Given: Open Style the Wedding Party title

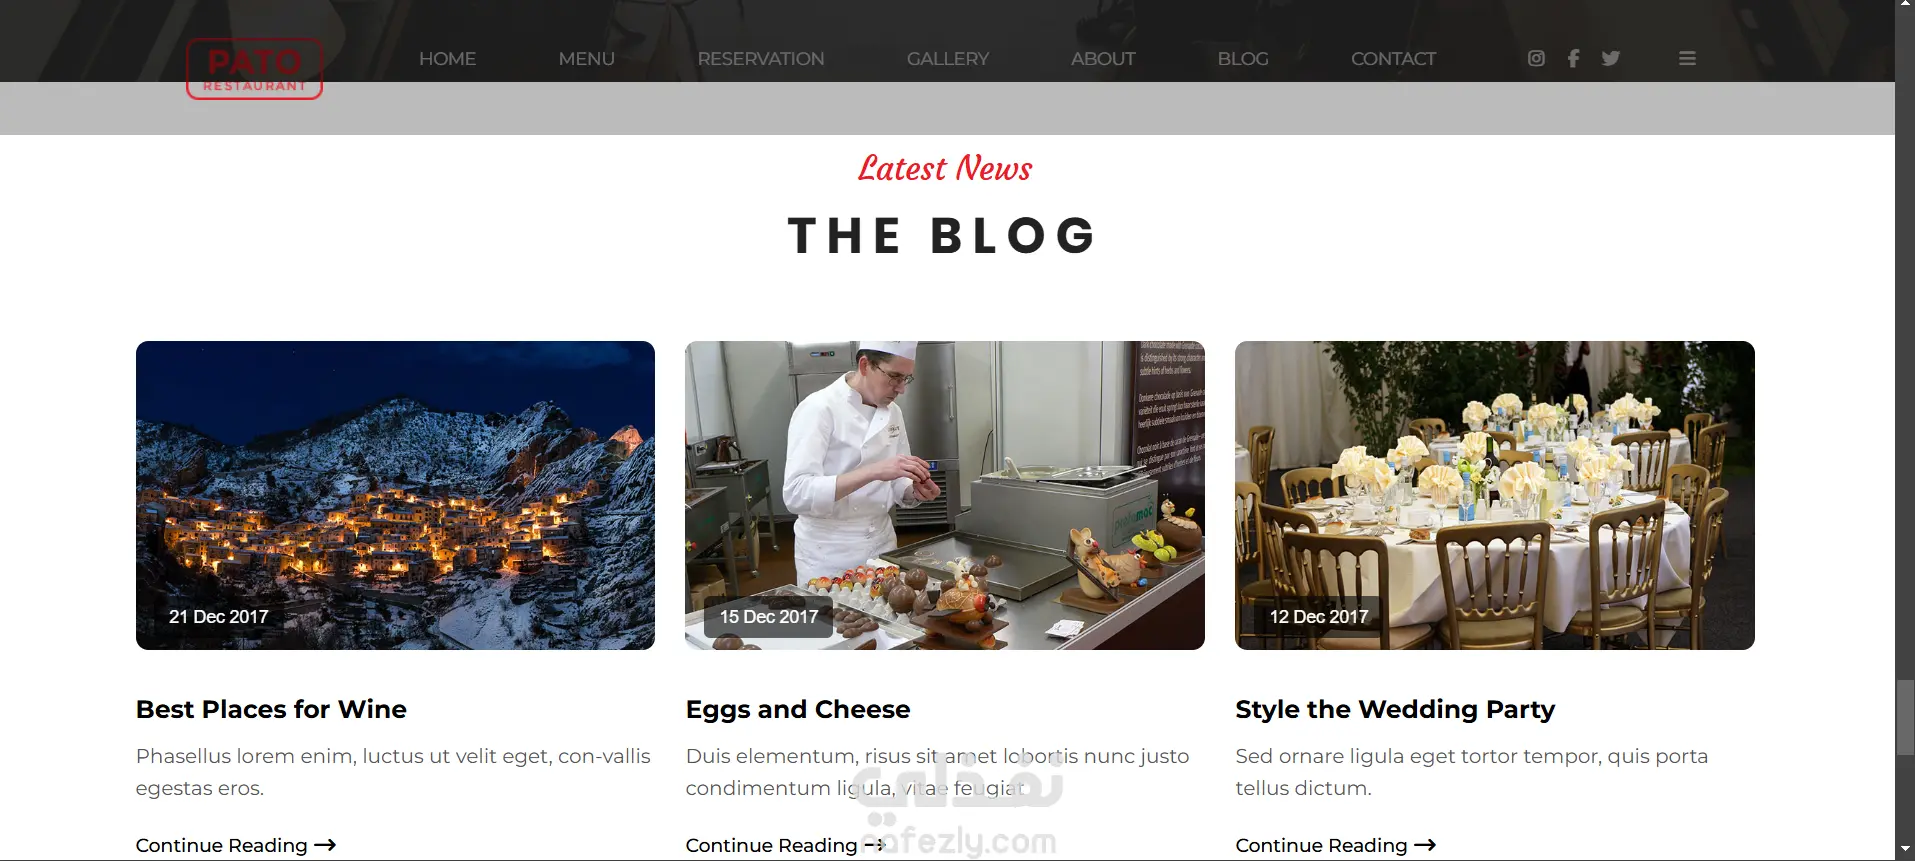Looking at the screenshot, I should coord(1395,709).
